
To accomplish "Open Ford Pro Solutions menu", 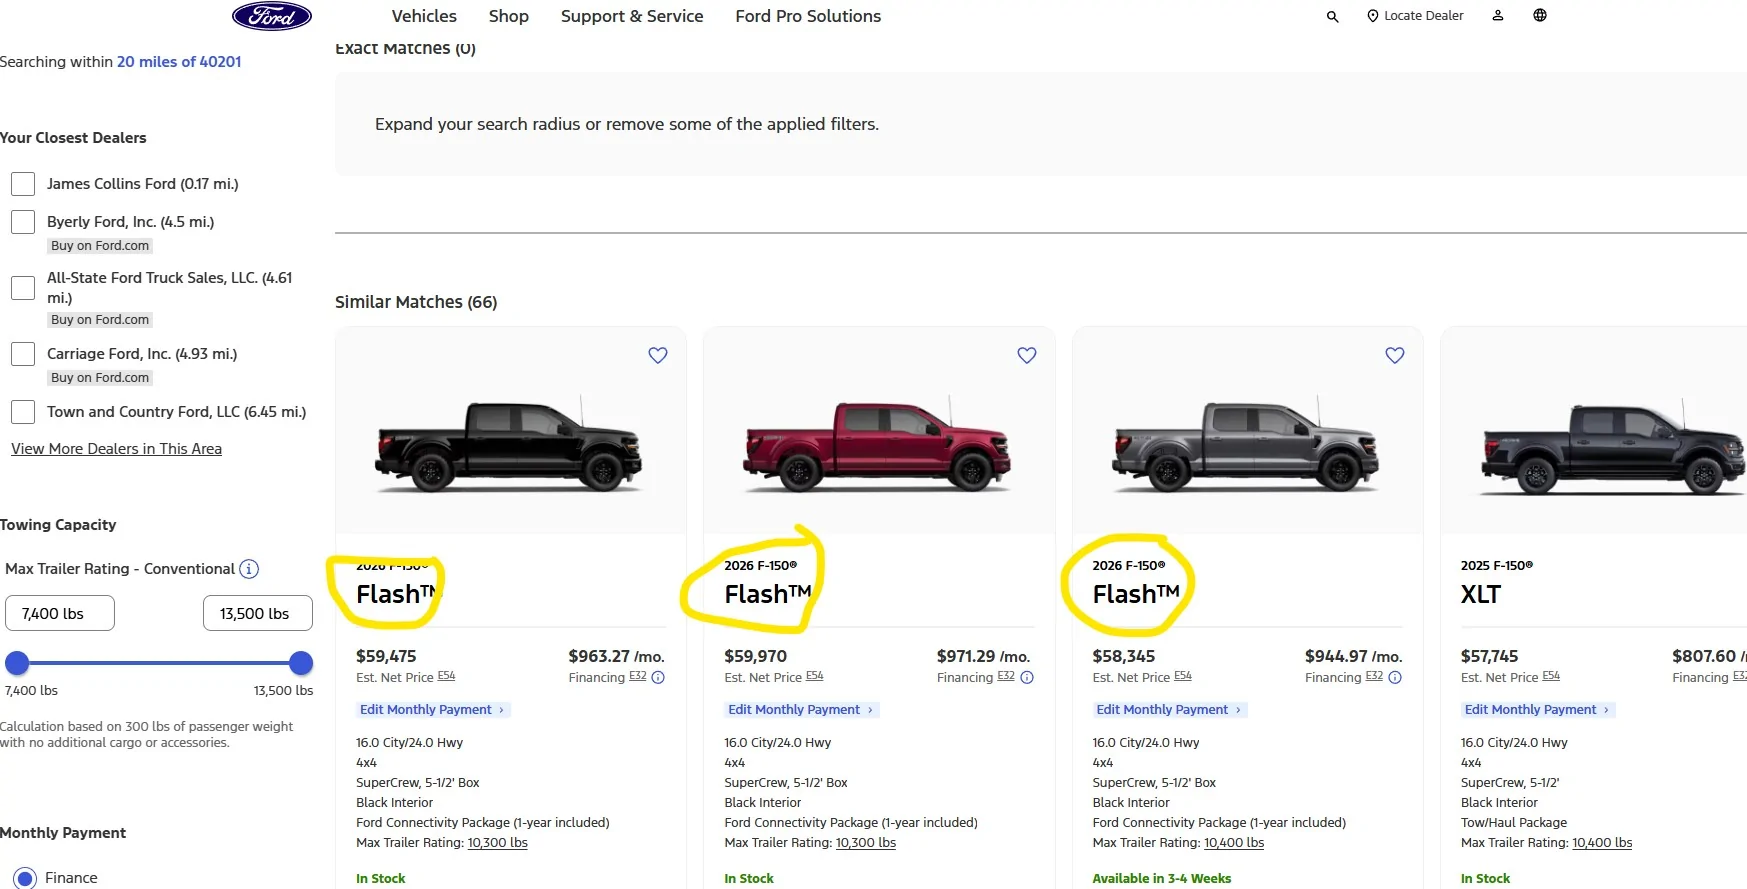I will [808, 16].
